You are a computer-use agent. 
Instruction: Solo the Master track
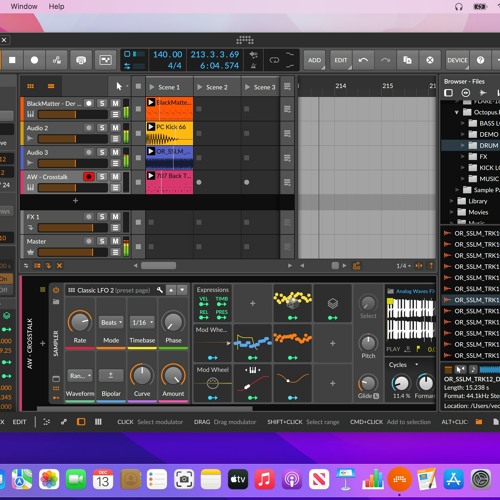click(102, 241)
